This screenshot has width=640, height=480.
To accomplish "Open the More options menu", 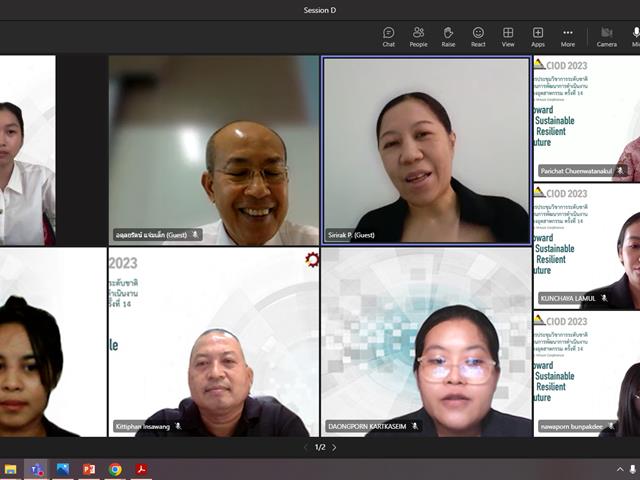I will pos(568,37).
